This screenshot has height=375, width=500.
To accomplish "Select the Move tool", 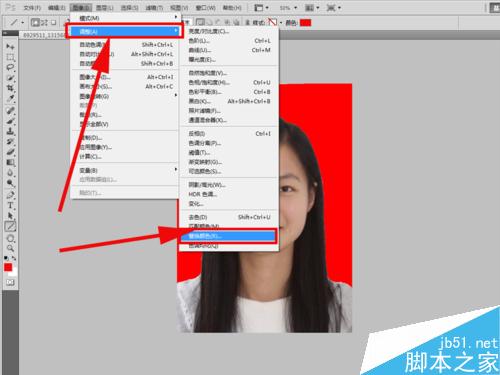I will click(10, 46).
